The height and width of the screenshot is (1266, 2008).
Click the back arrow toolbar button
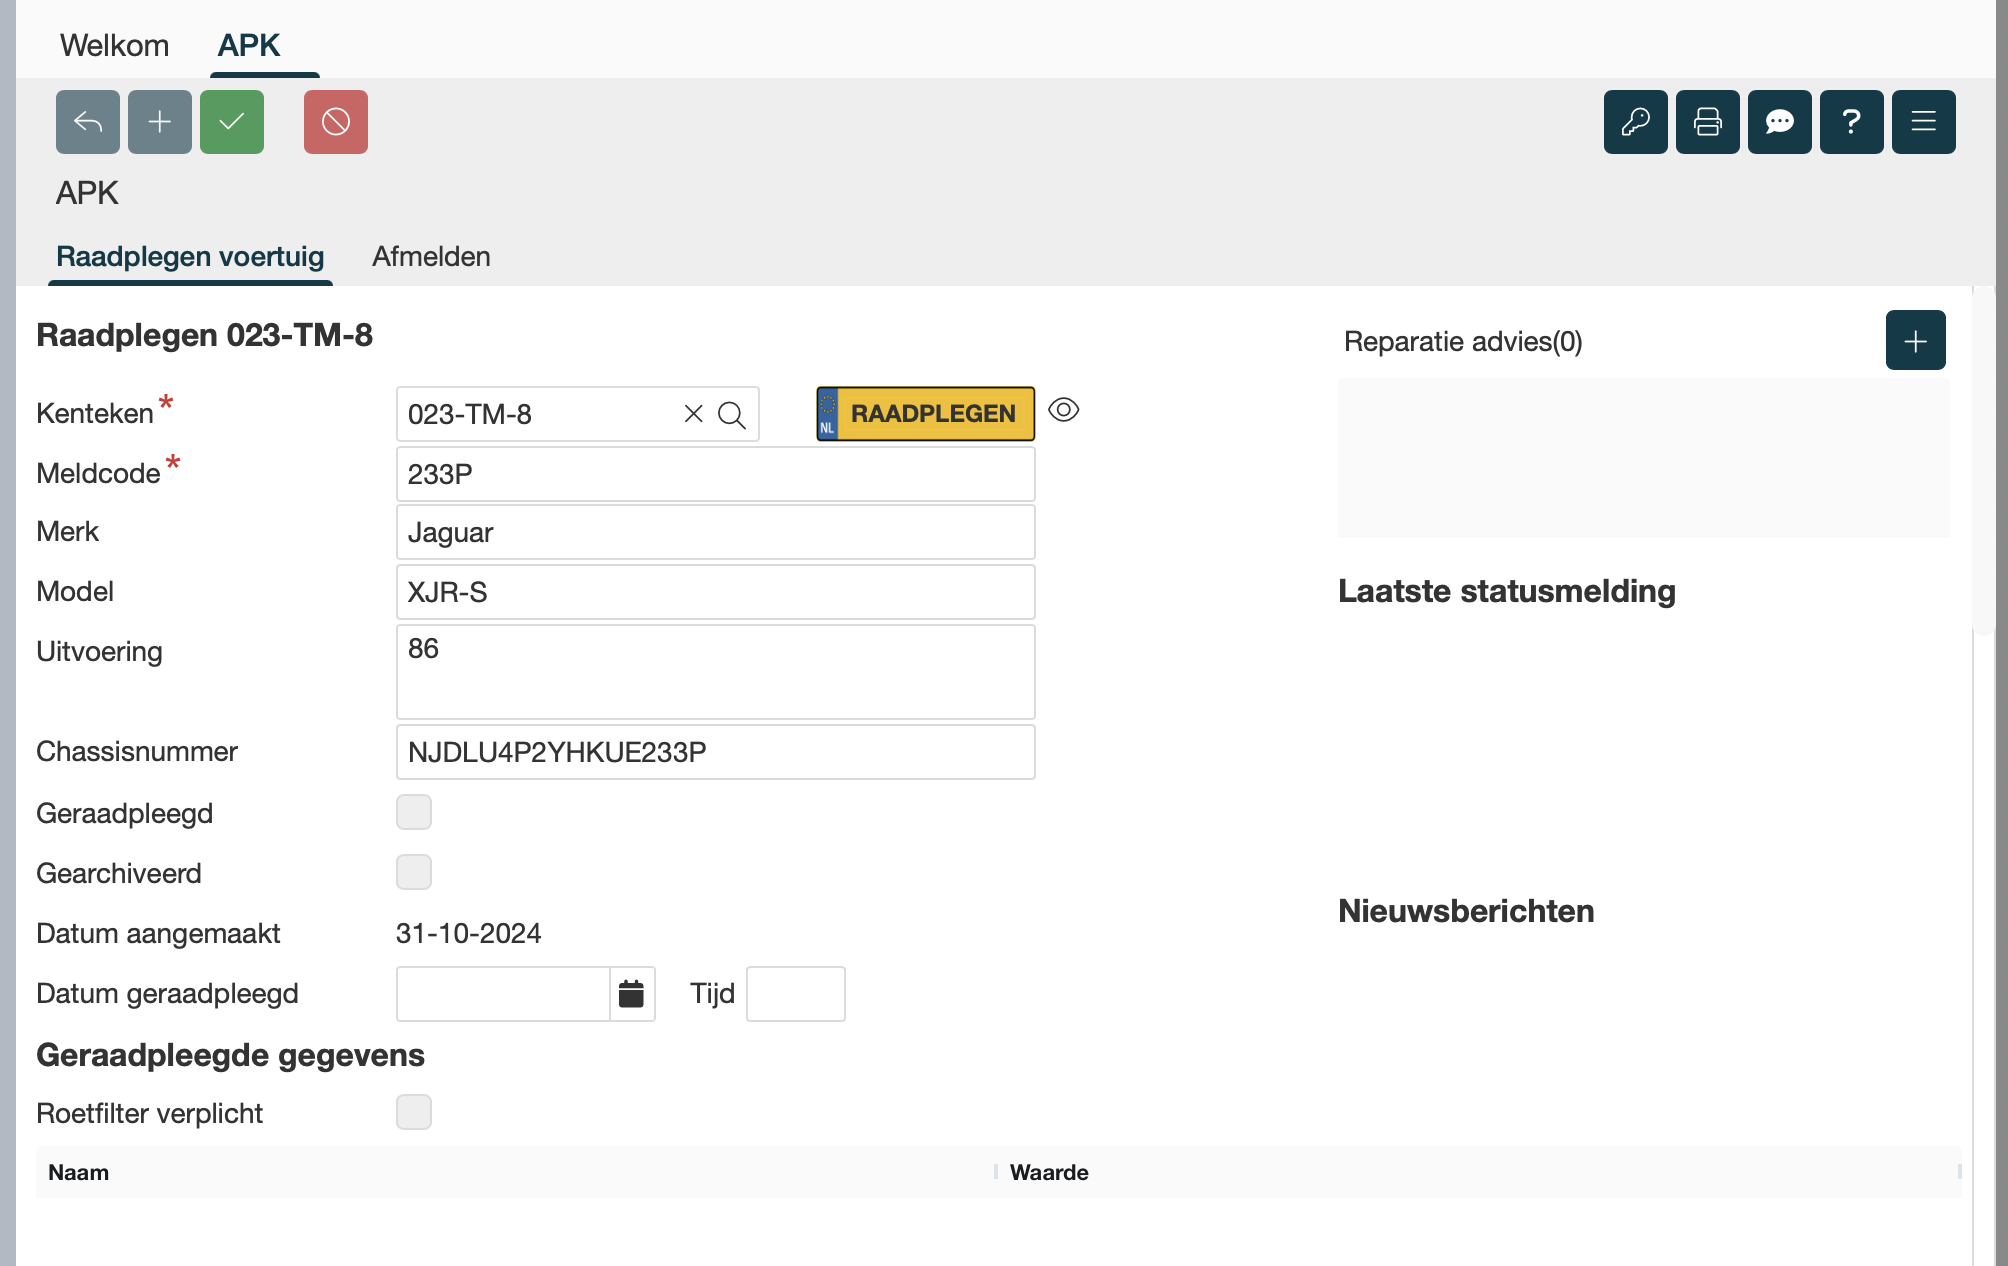pos(88,122)
